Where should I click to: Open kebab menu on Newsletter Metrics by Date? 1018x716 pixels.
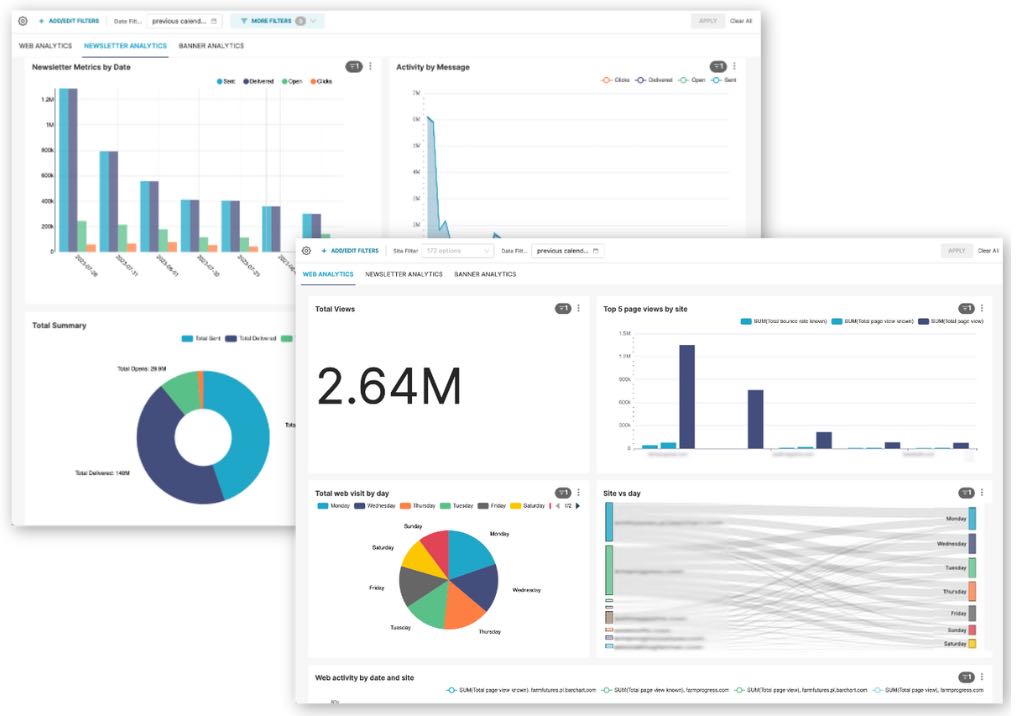(371, 67)
